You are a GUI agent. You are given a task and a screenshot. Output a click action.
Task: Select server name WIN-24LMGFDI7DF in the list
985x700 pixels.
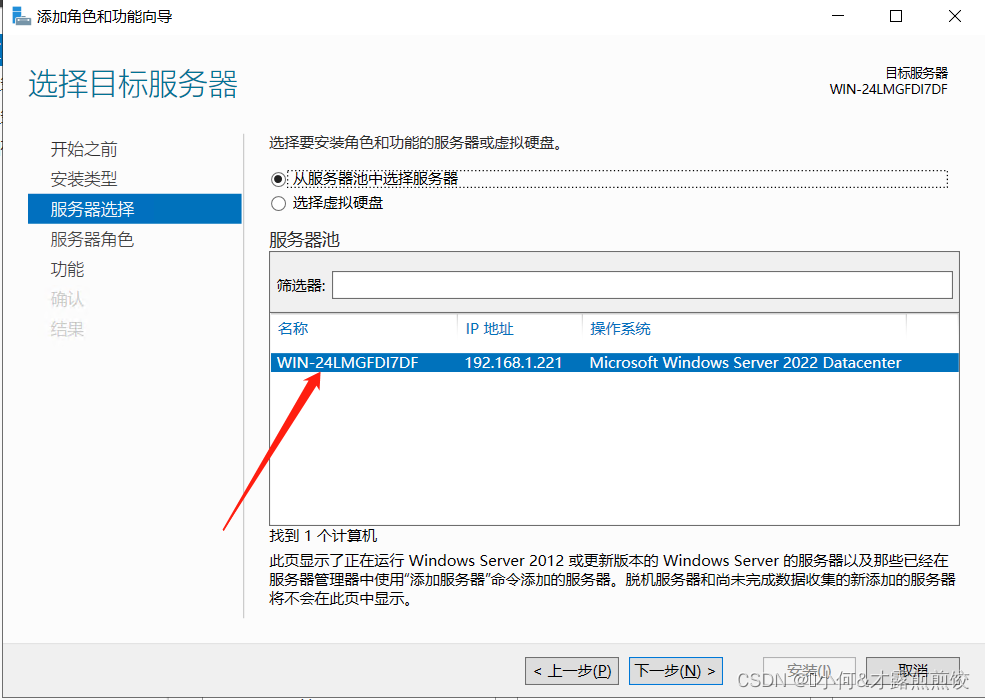347,363
